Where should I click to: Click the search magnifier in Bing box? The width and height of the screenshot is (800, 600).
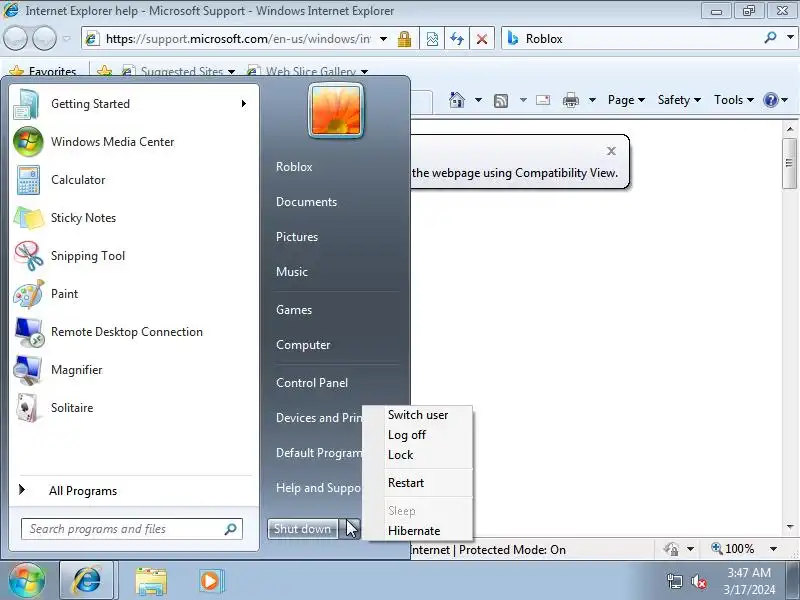(770, 37)
